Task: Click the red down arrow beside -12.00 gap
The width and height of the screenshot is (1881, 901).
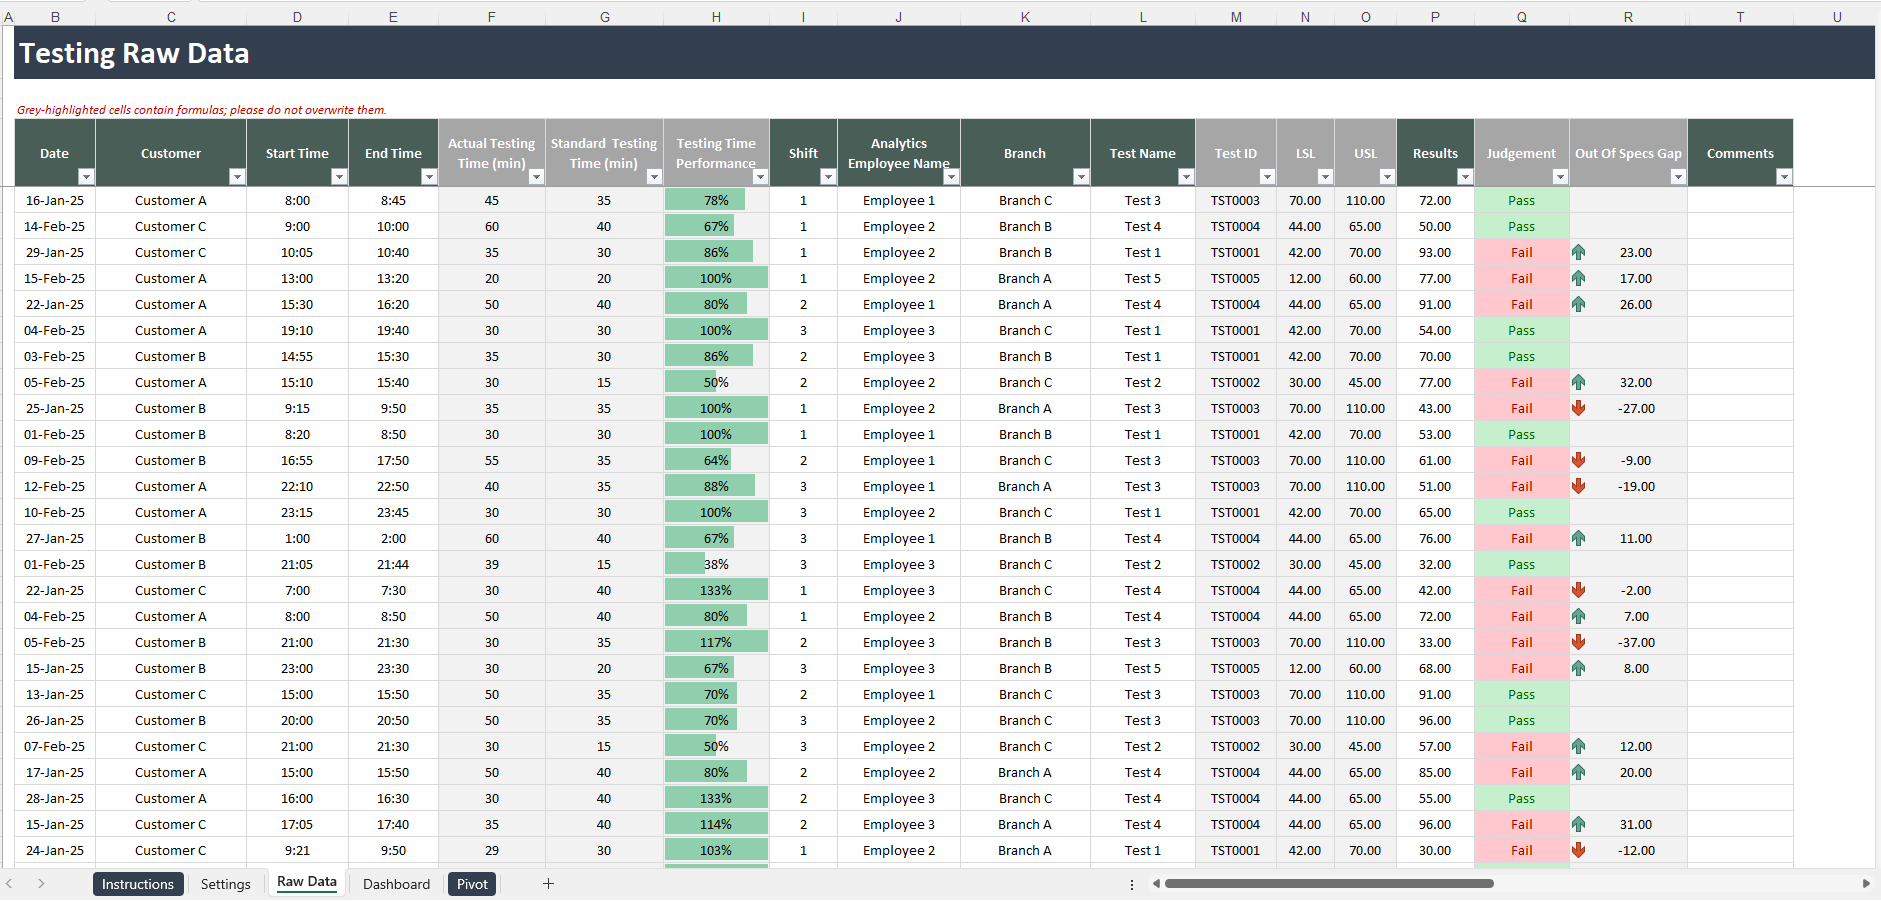Action: tap(1580, 850)
